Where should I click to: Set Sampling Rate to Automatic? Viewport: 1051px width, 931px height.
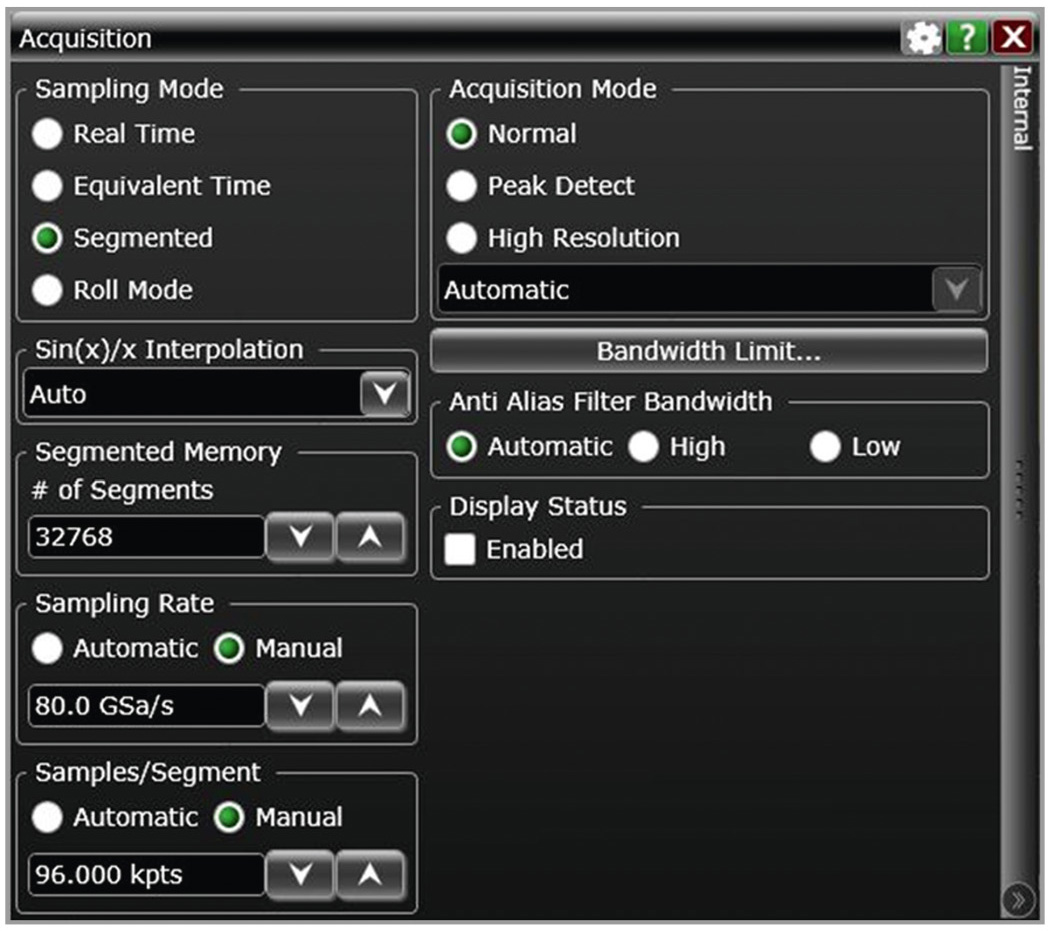[47, 648]
